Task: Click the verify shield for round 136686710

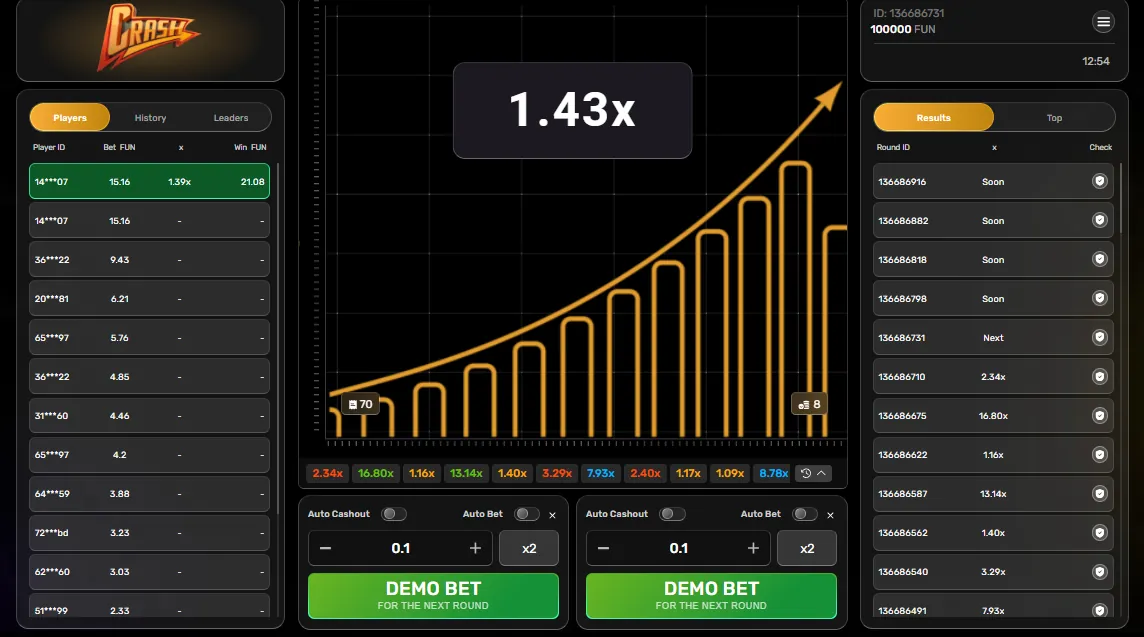Action: coord(1100,377)
